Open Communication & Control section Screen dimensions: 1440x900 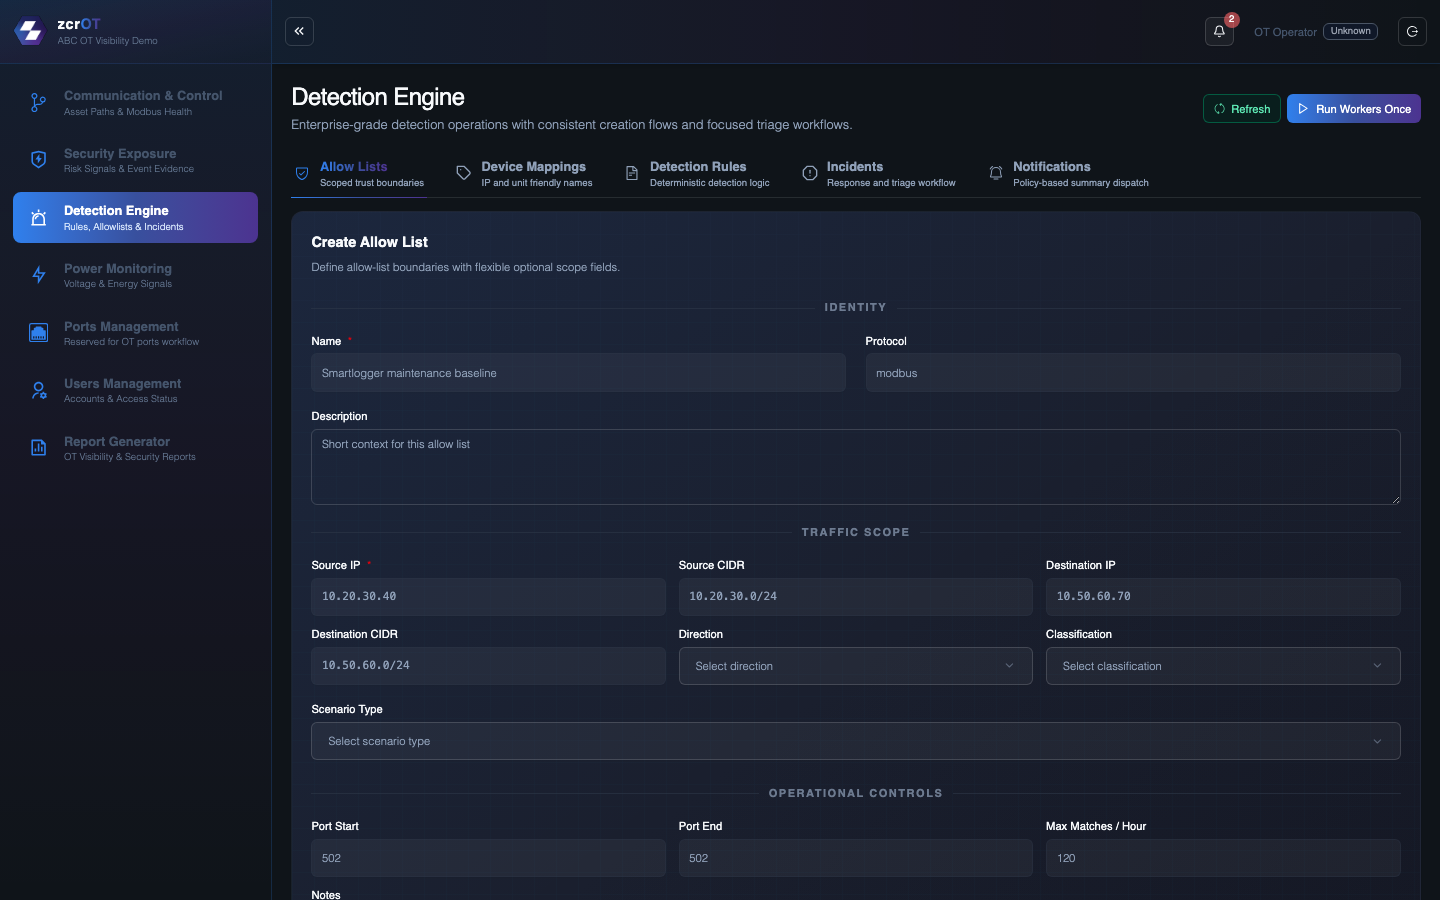135,103
